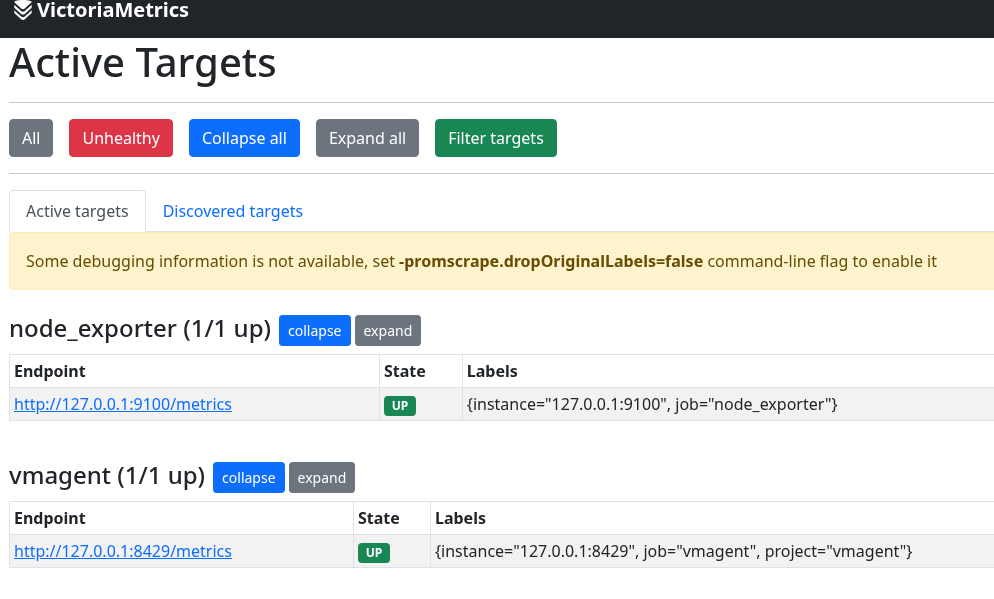Expand the node_exporter job section

click(387, 331)
